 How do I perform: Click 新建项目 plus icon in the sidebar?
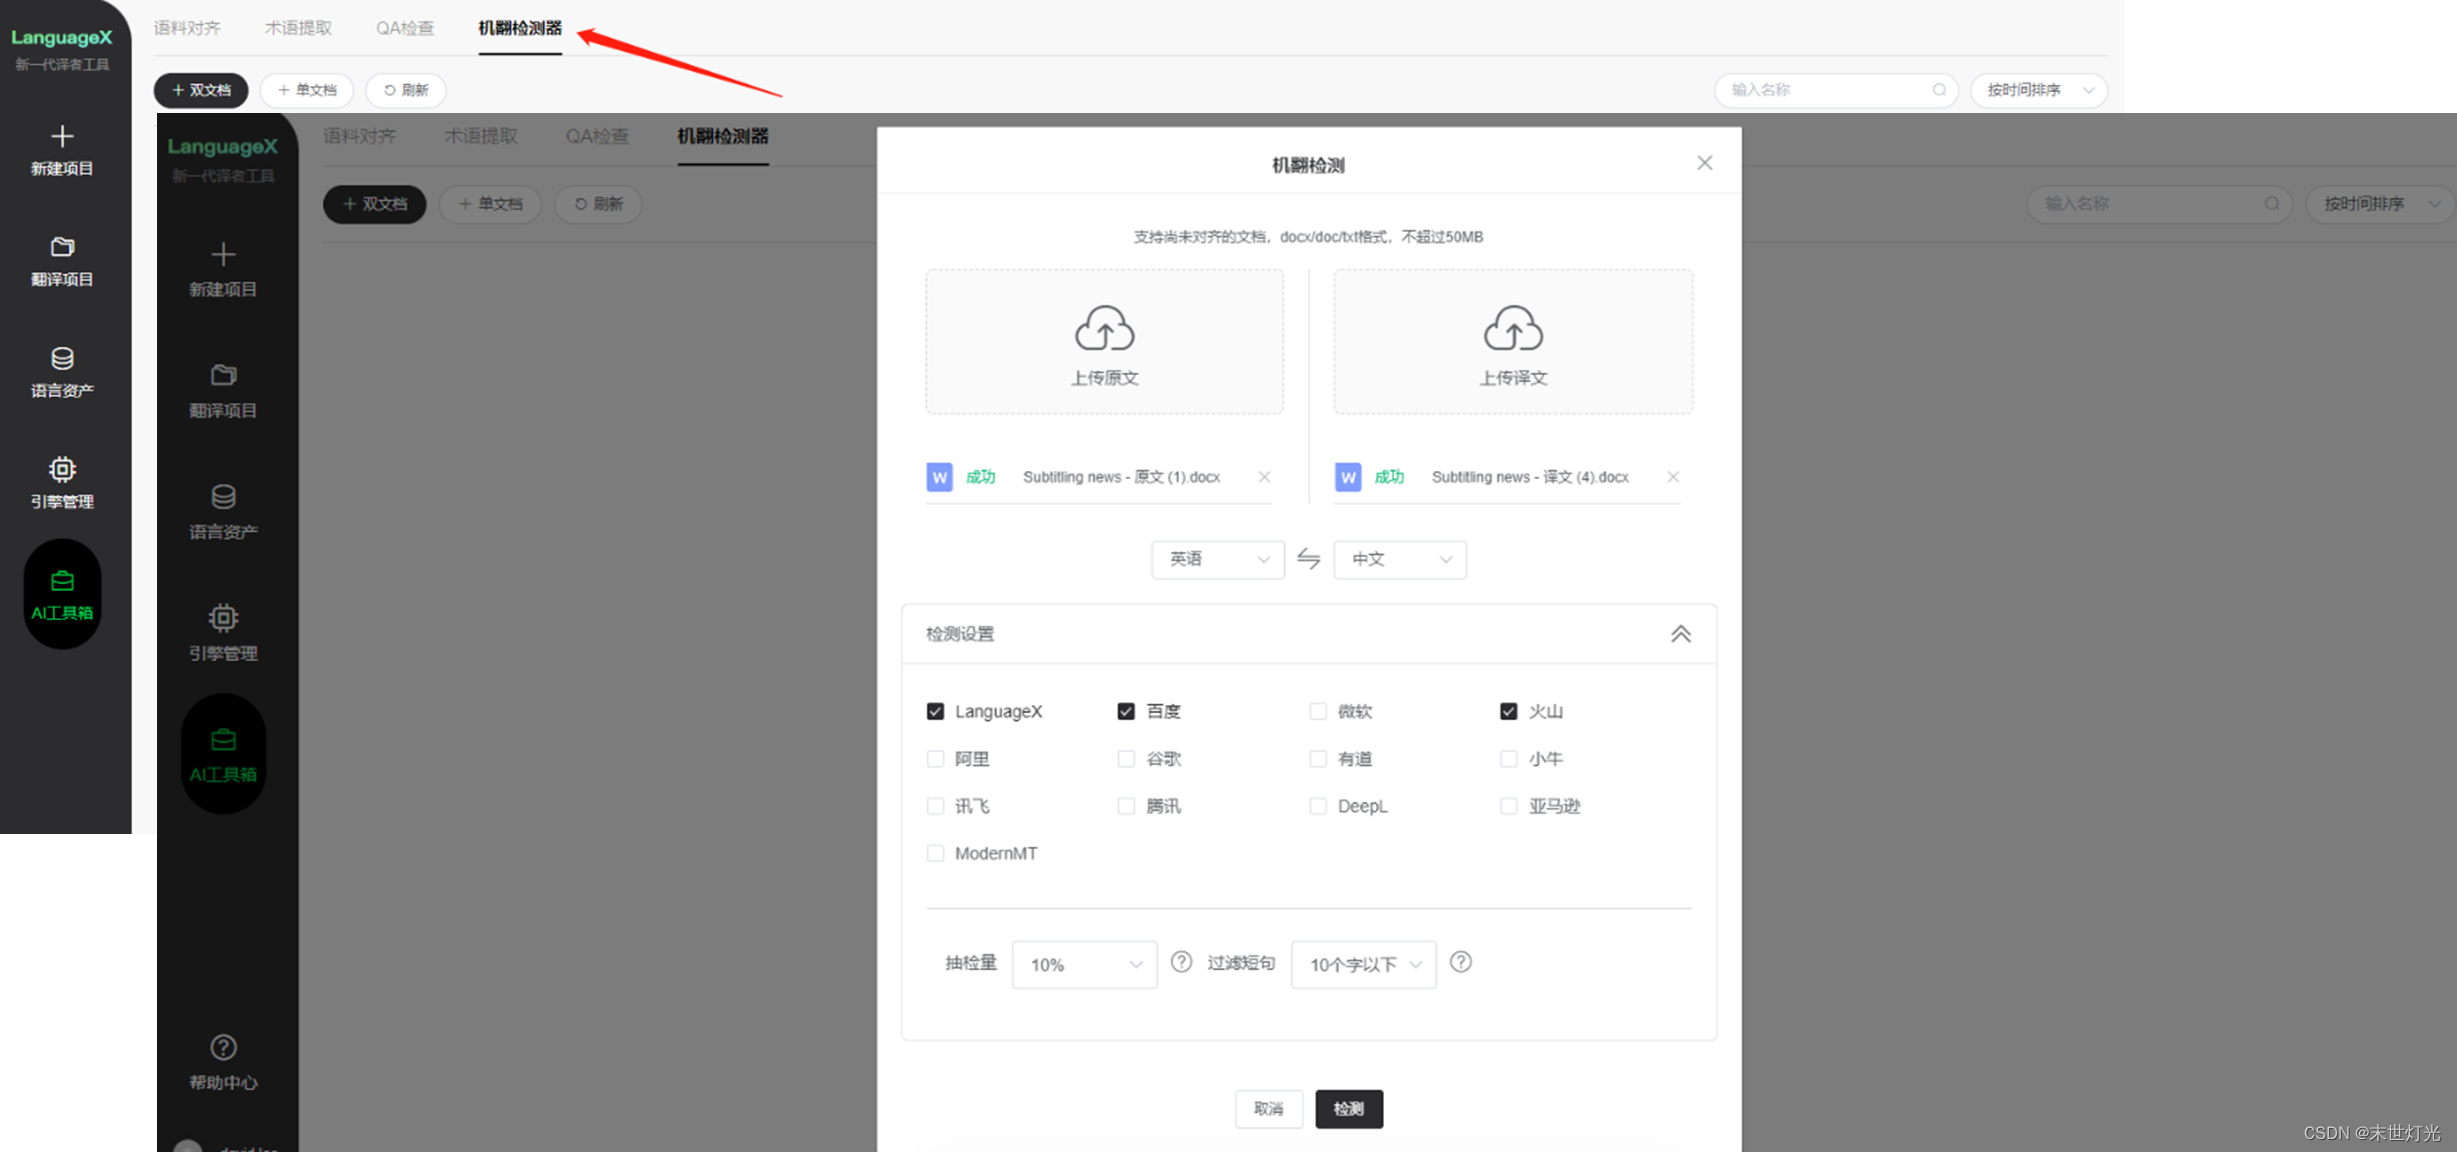click(62, 137)
